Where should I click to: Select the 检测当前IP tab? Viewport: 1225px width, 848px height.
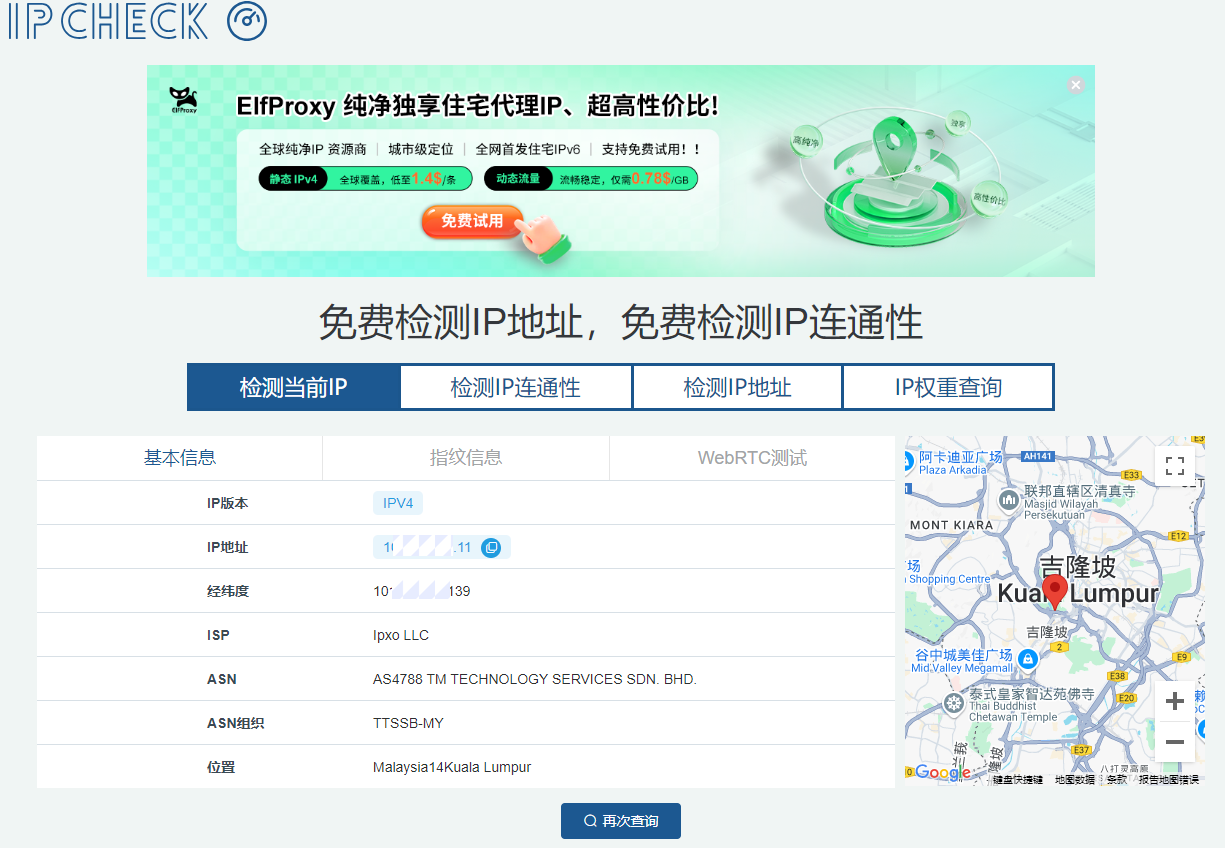pyautogui.click(x=294, y=387)
